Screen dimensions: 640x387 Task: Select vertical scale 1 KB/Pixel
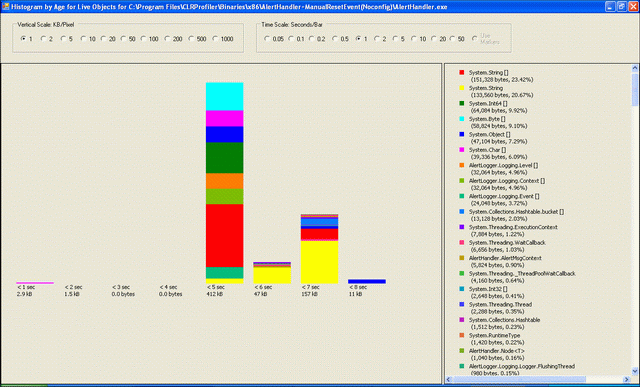click(24, 39)
